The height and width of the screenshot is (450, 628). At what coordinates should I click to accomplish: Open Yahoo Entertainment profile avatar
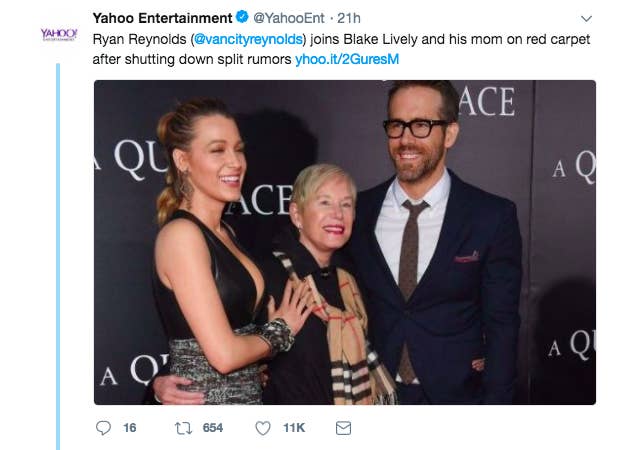coord(59,34)
